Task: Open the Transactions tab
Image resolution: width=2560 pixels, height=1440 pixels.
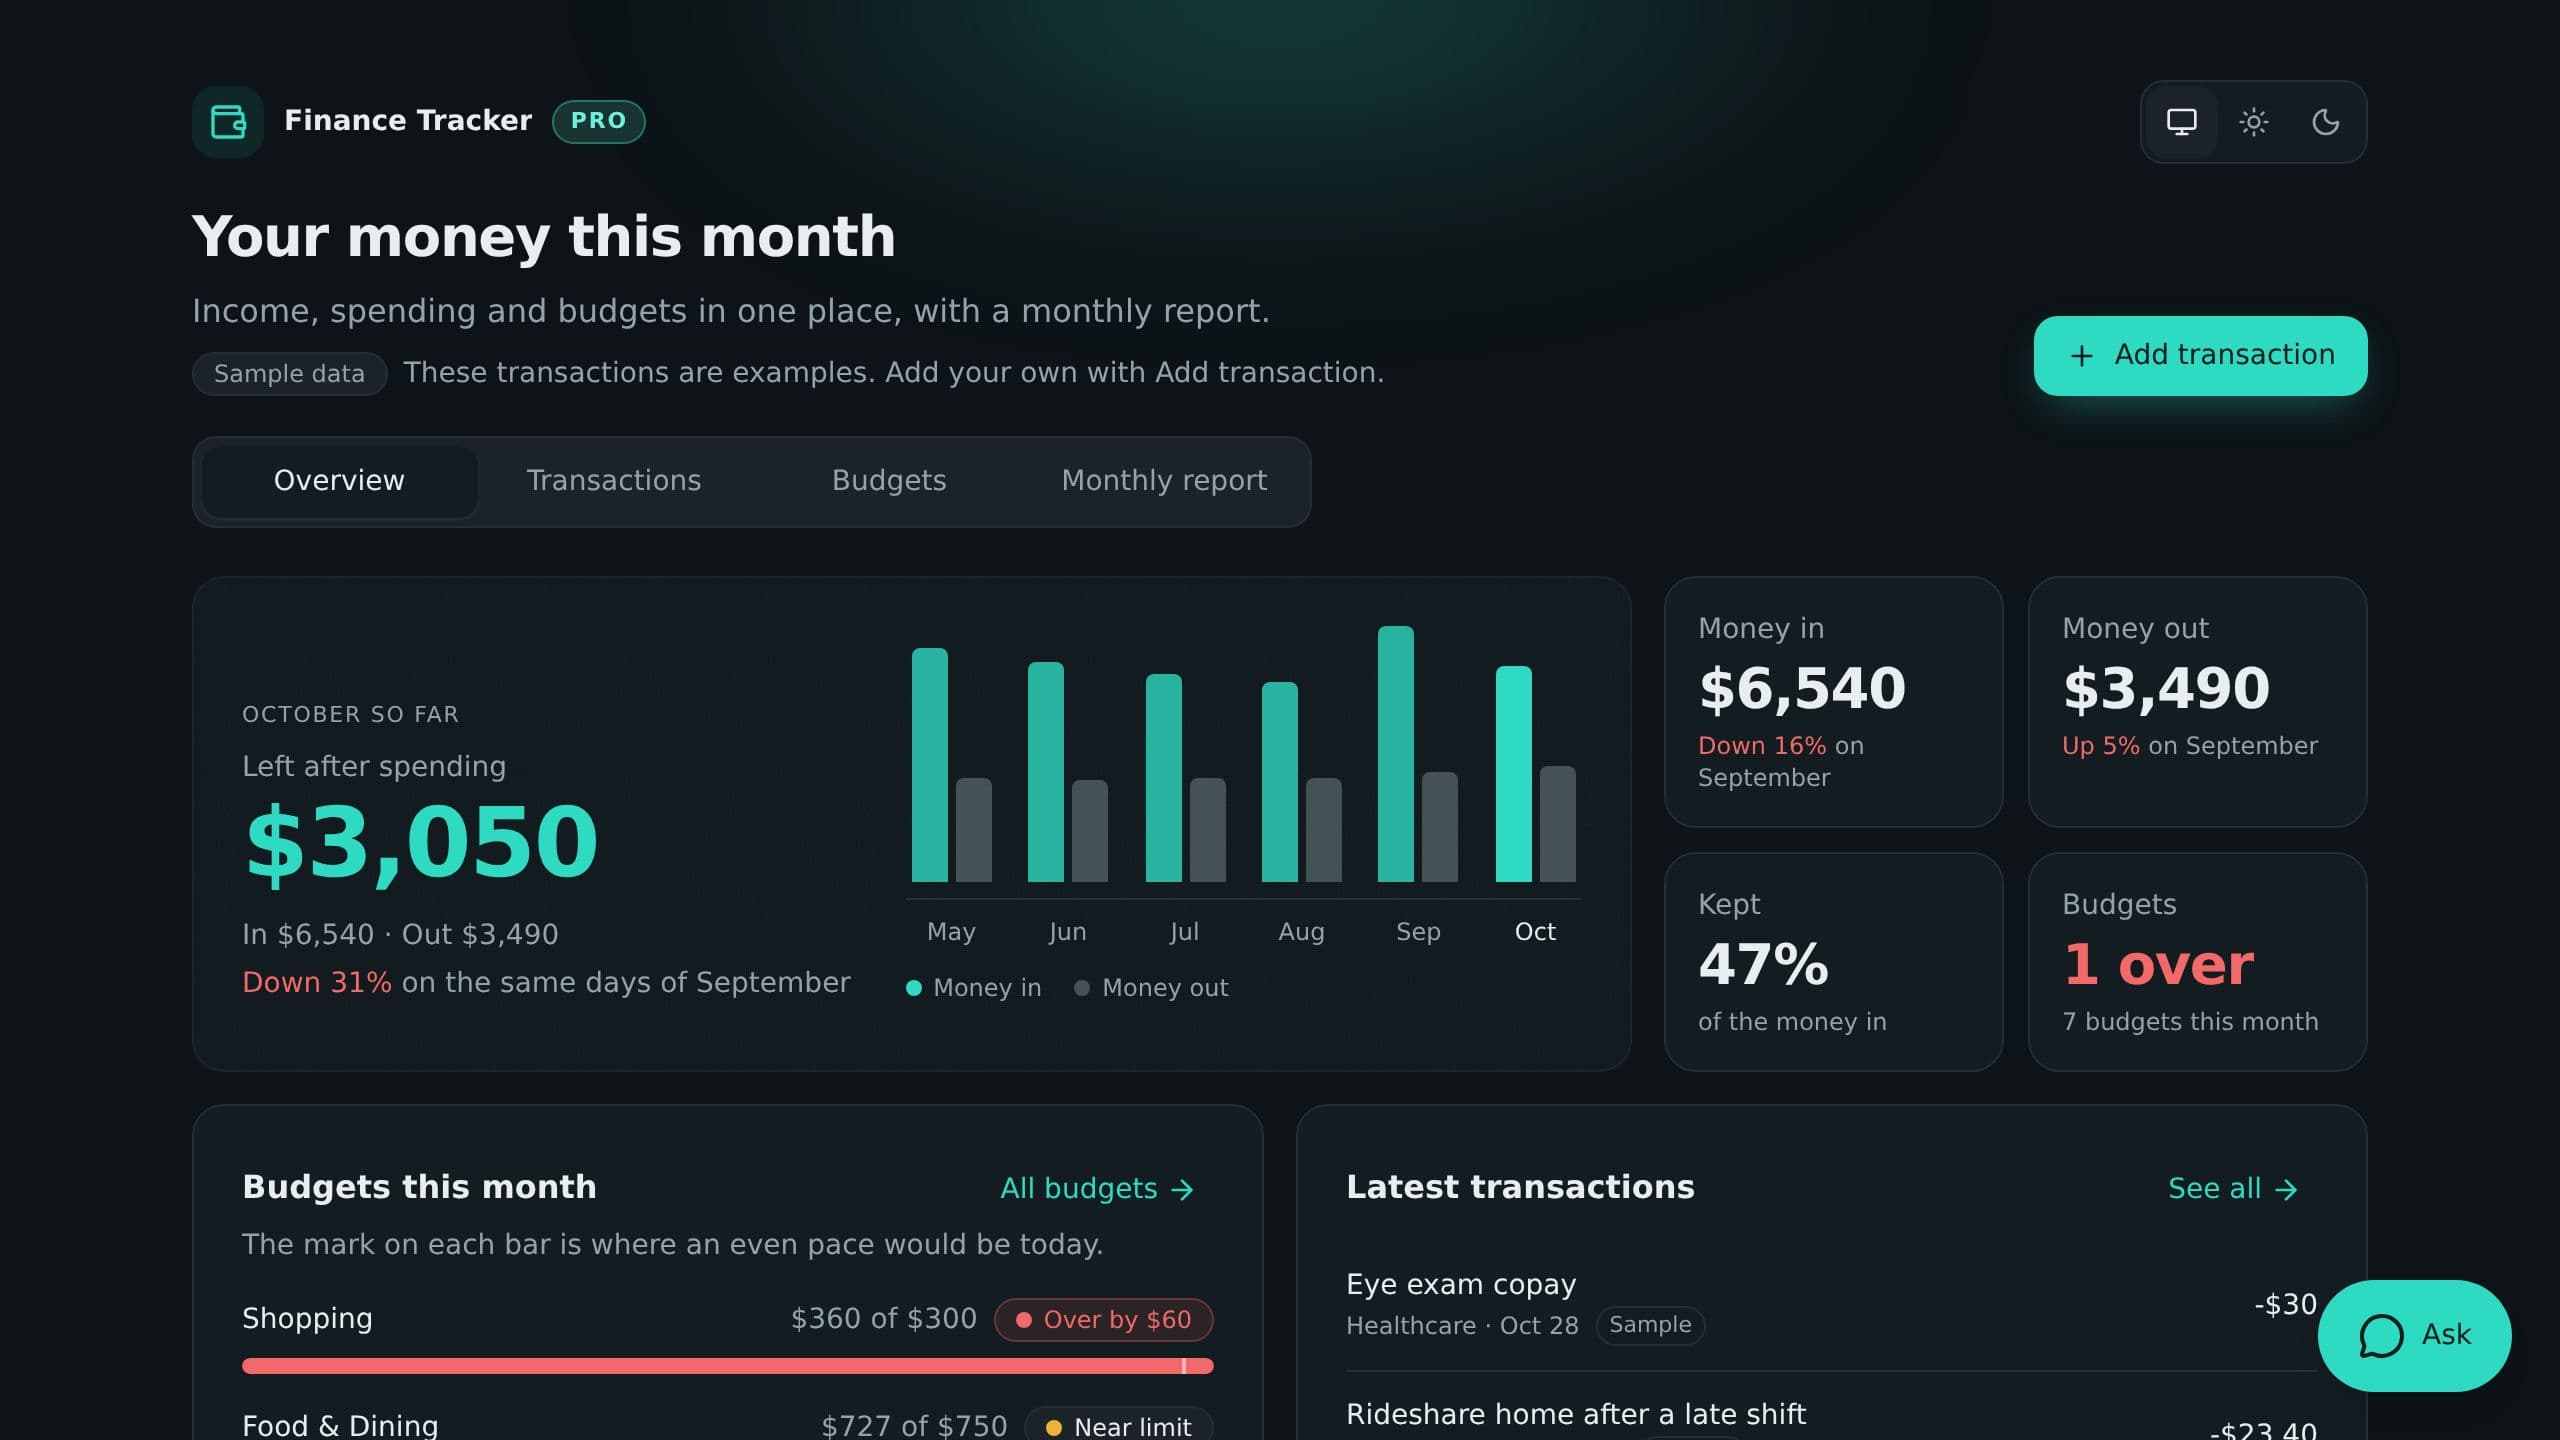Action: click(x=614, y=481)
